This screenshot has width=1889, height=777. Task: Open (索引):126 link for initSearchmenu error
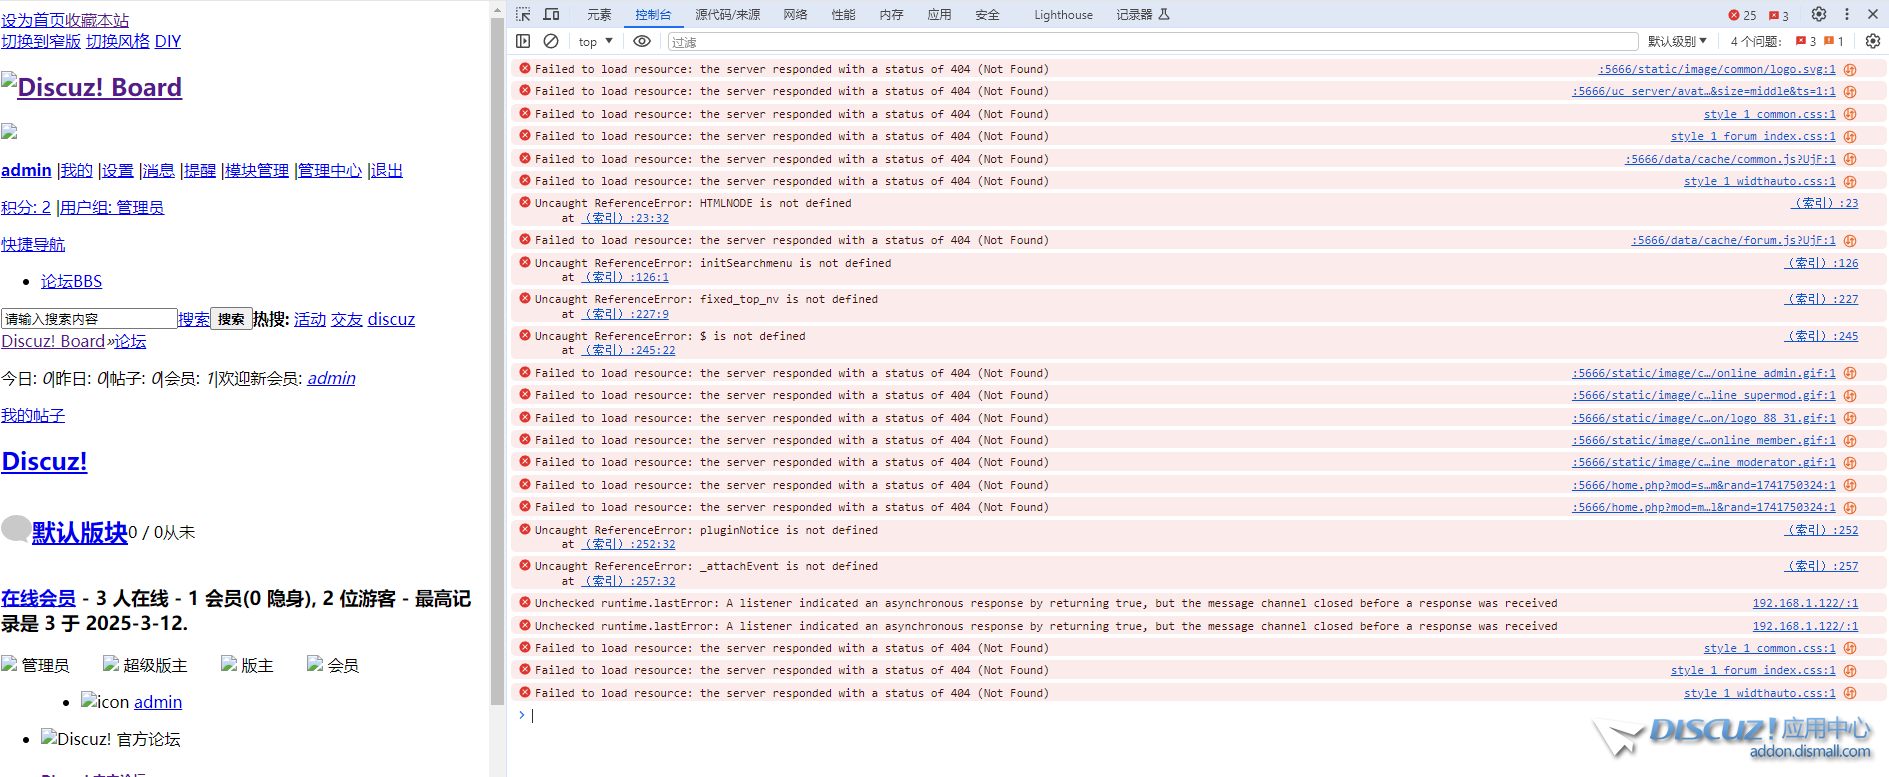1822,263
